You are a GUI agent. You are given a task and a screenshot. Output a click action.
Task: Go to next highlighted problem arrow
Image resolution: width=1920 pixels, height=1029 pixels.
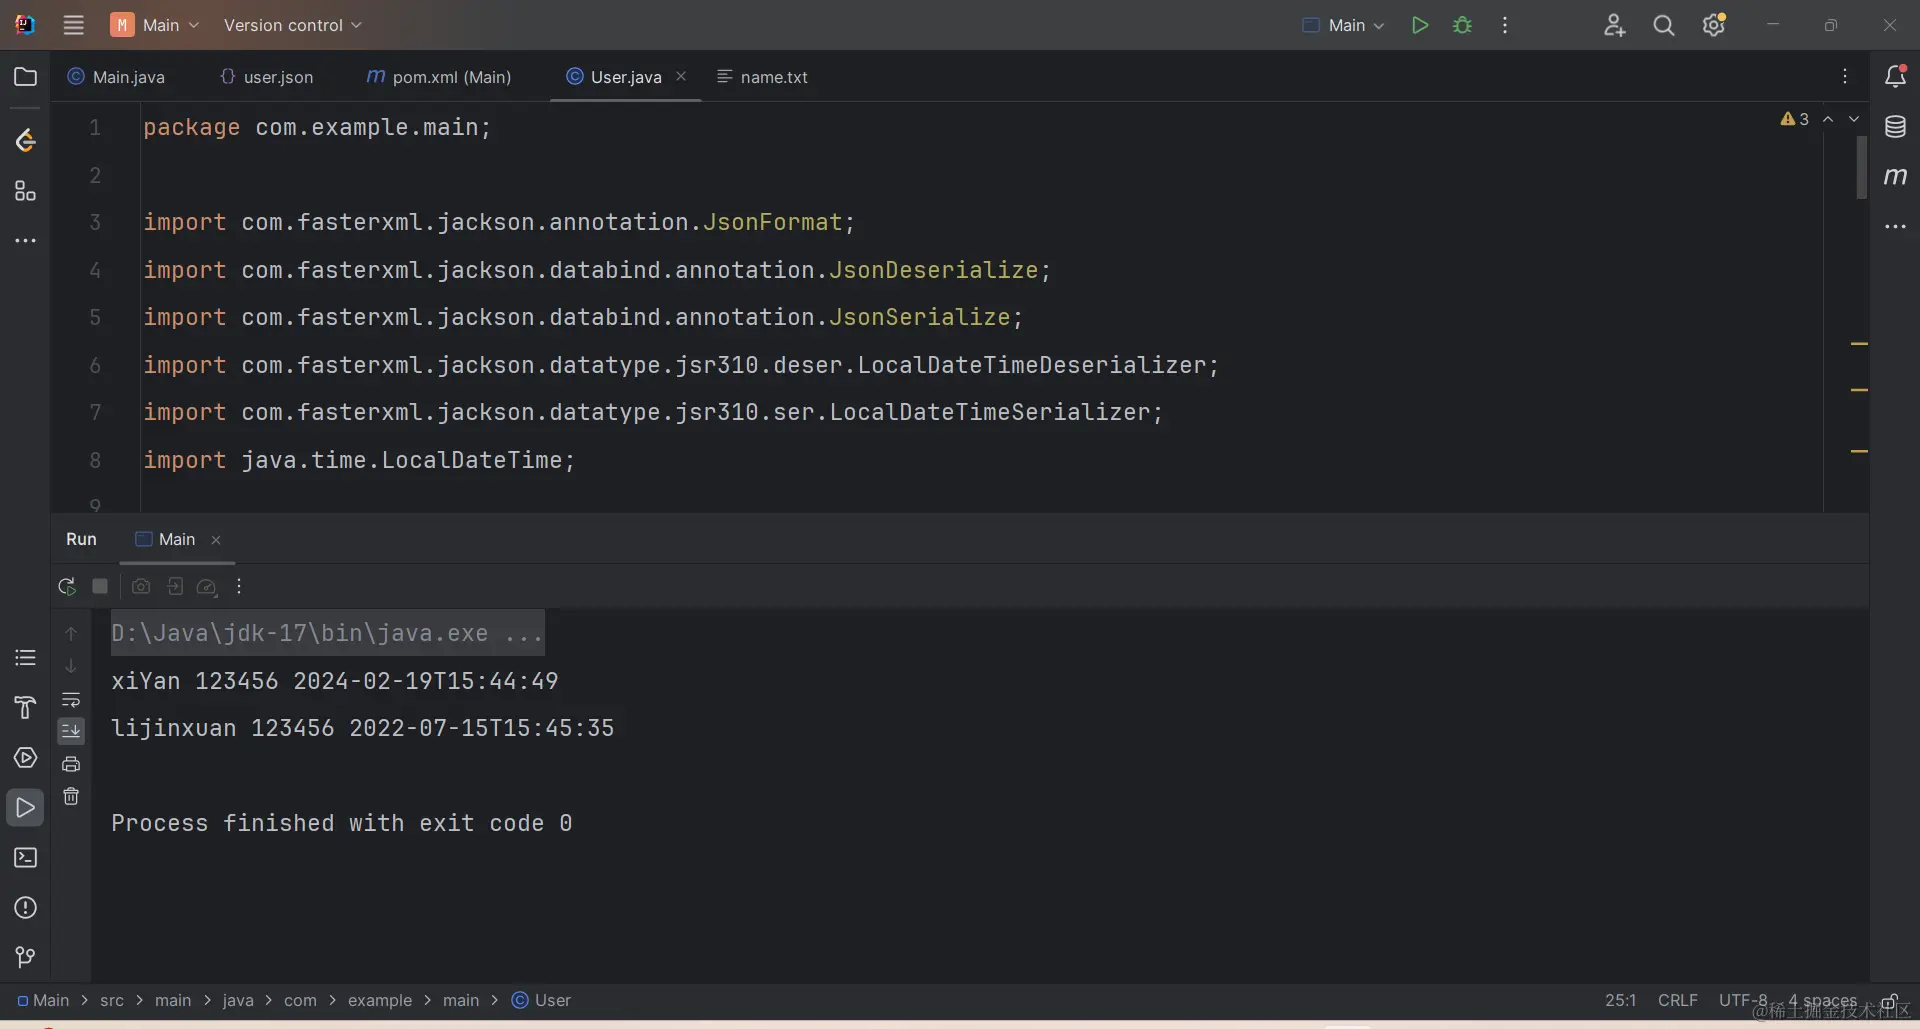point(1854,119)
